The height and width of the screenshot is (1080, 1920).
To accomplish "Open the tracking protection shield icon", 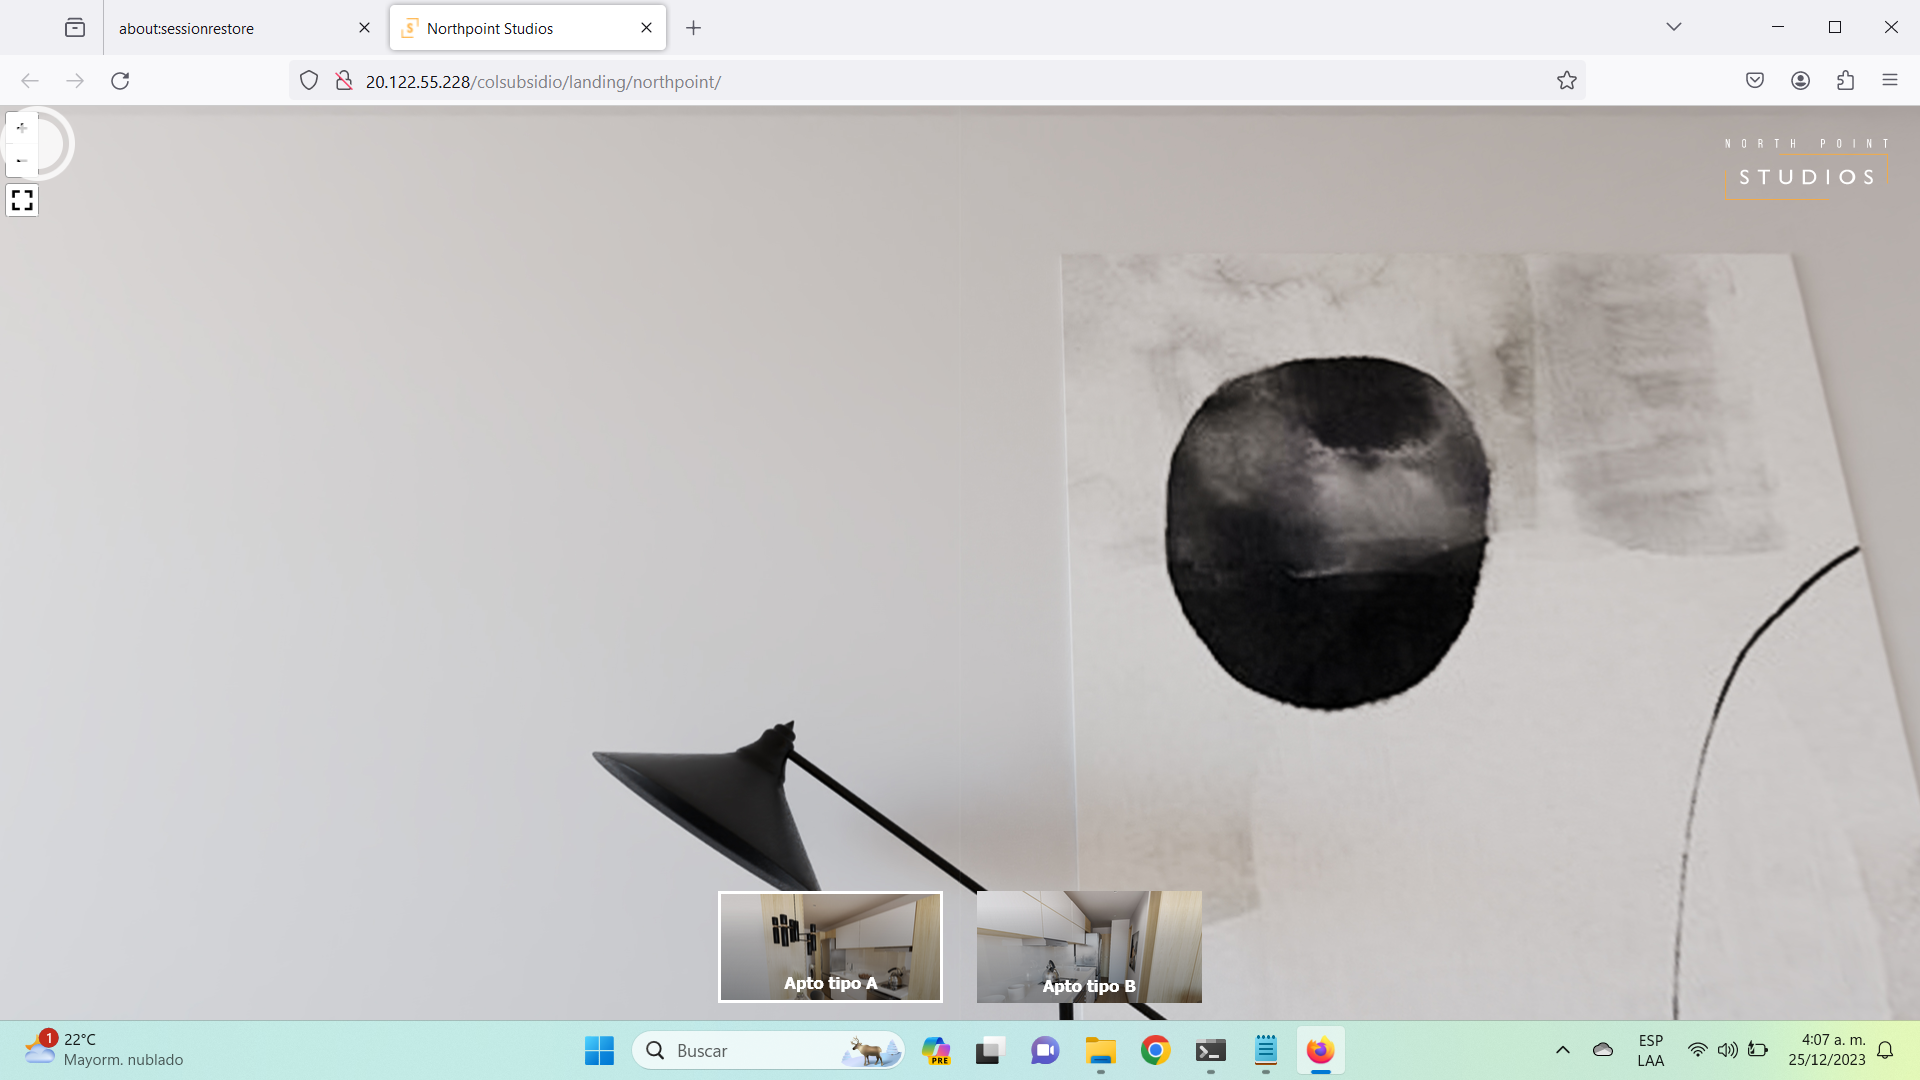I will 309,81.
